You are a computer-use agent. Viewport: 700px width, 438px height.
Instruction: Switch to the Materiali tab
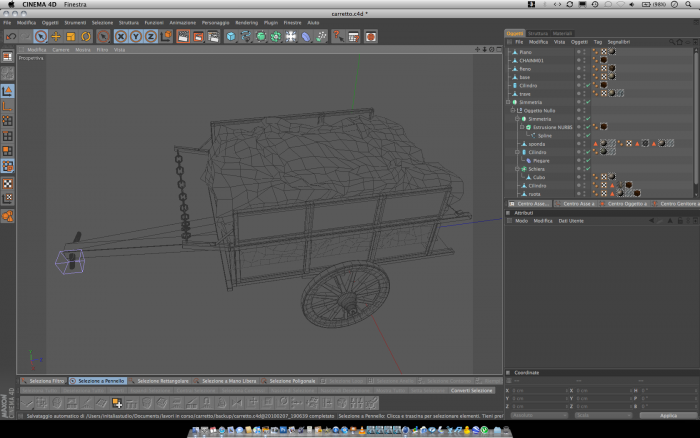562,33
